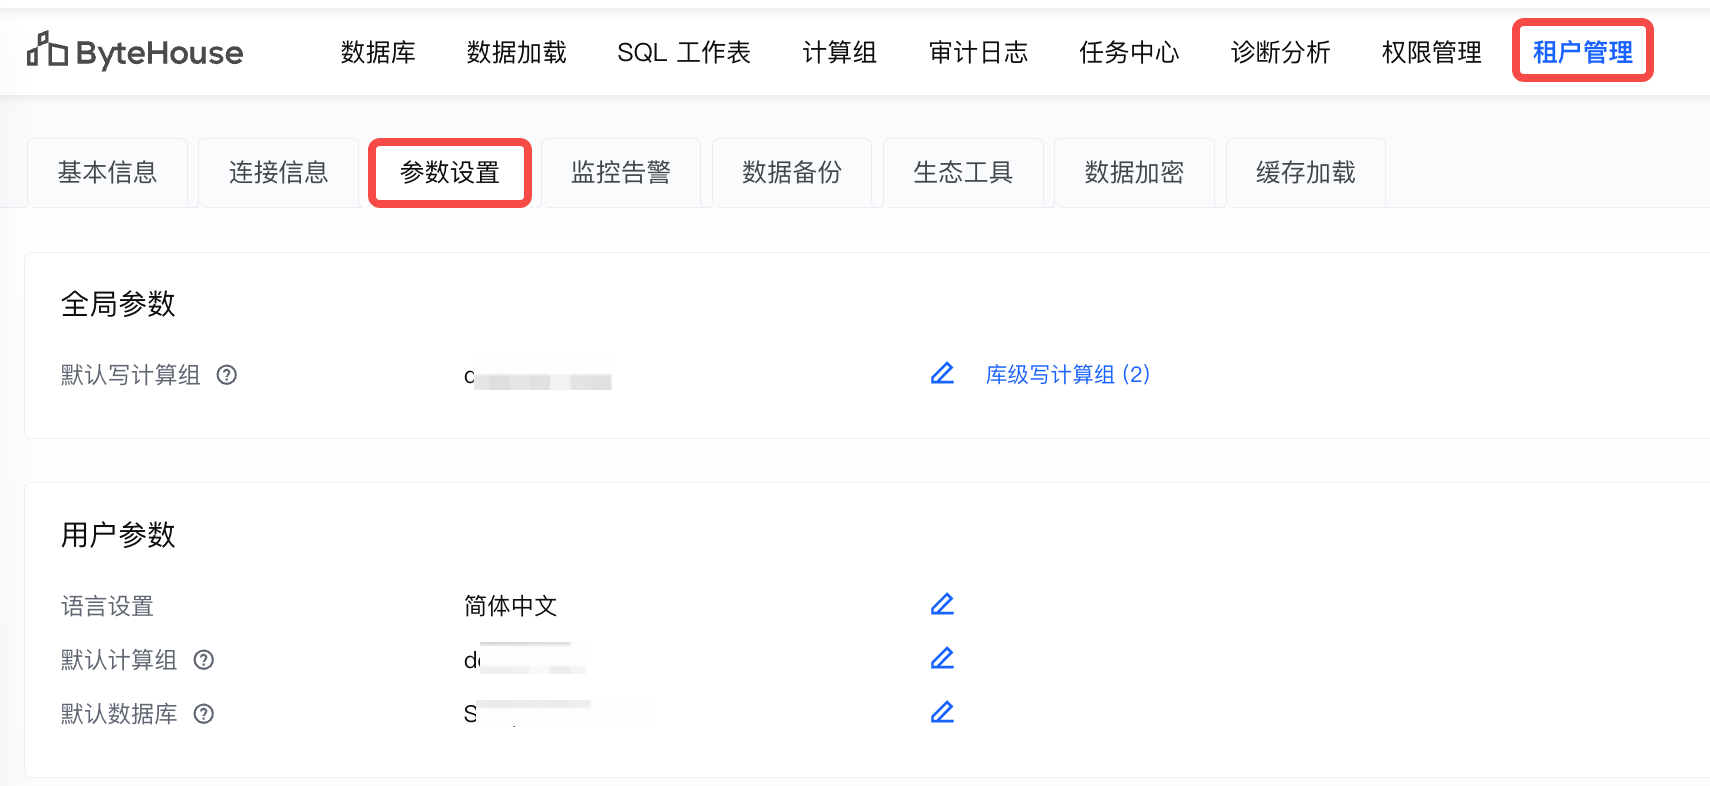Open the 缓存加载 tab
The image size is (1710, 786).
pos(1305,173)
